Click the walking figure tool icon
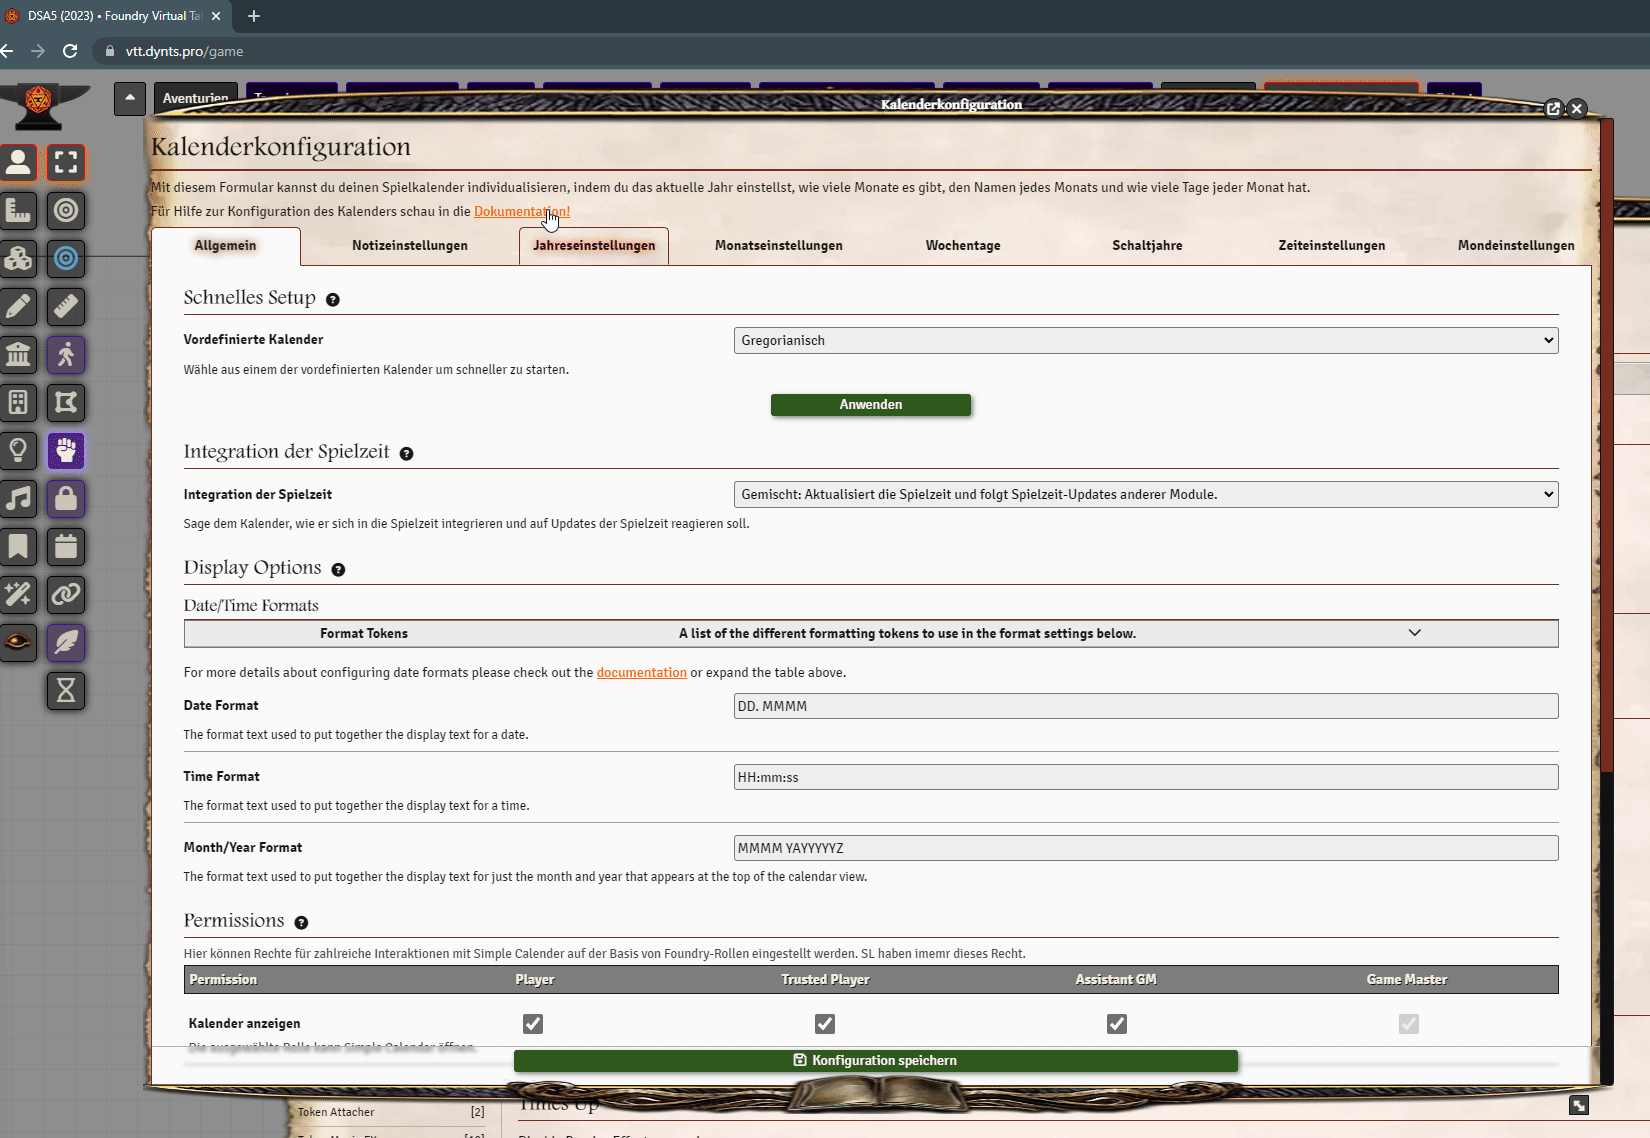This screenshot has height=1138, width=1650. point(66,355)
